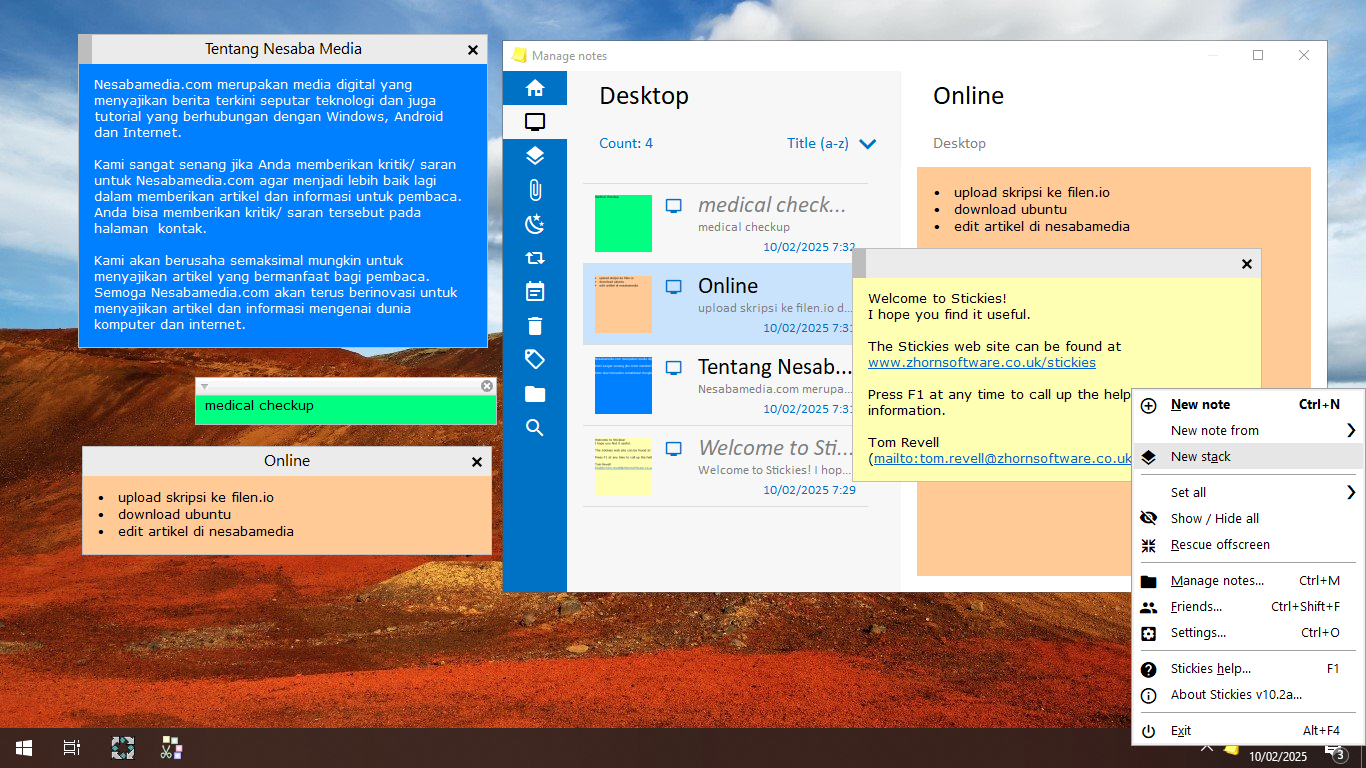
Task: Expand the New note from submenu
Action: coord(1248,431)
